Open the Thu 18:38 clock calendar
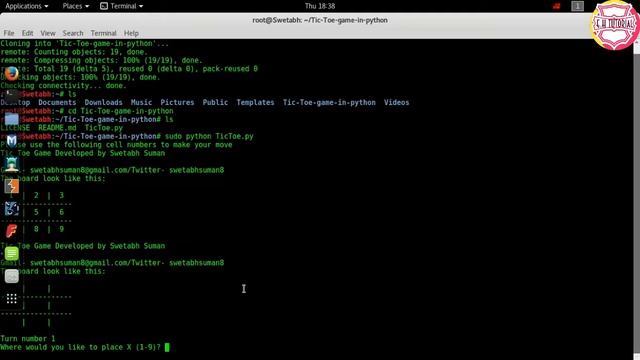The width and height of the screenshot is (640, 360). pos(320,6)
